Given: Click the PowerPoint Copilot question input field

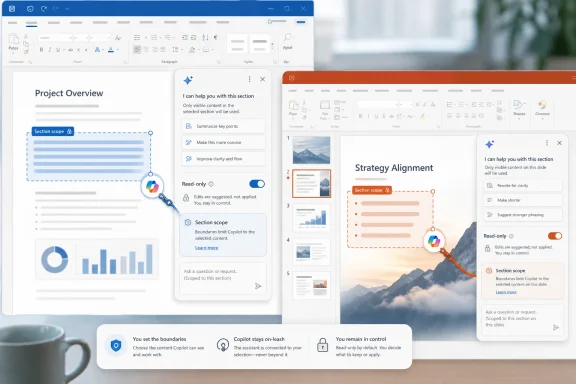Looking at the screenshot, I should [x=522, y=319].
